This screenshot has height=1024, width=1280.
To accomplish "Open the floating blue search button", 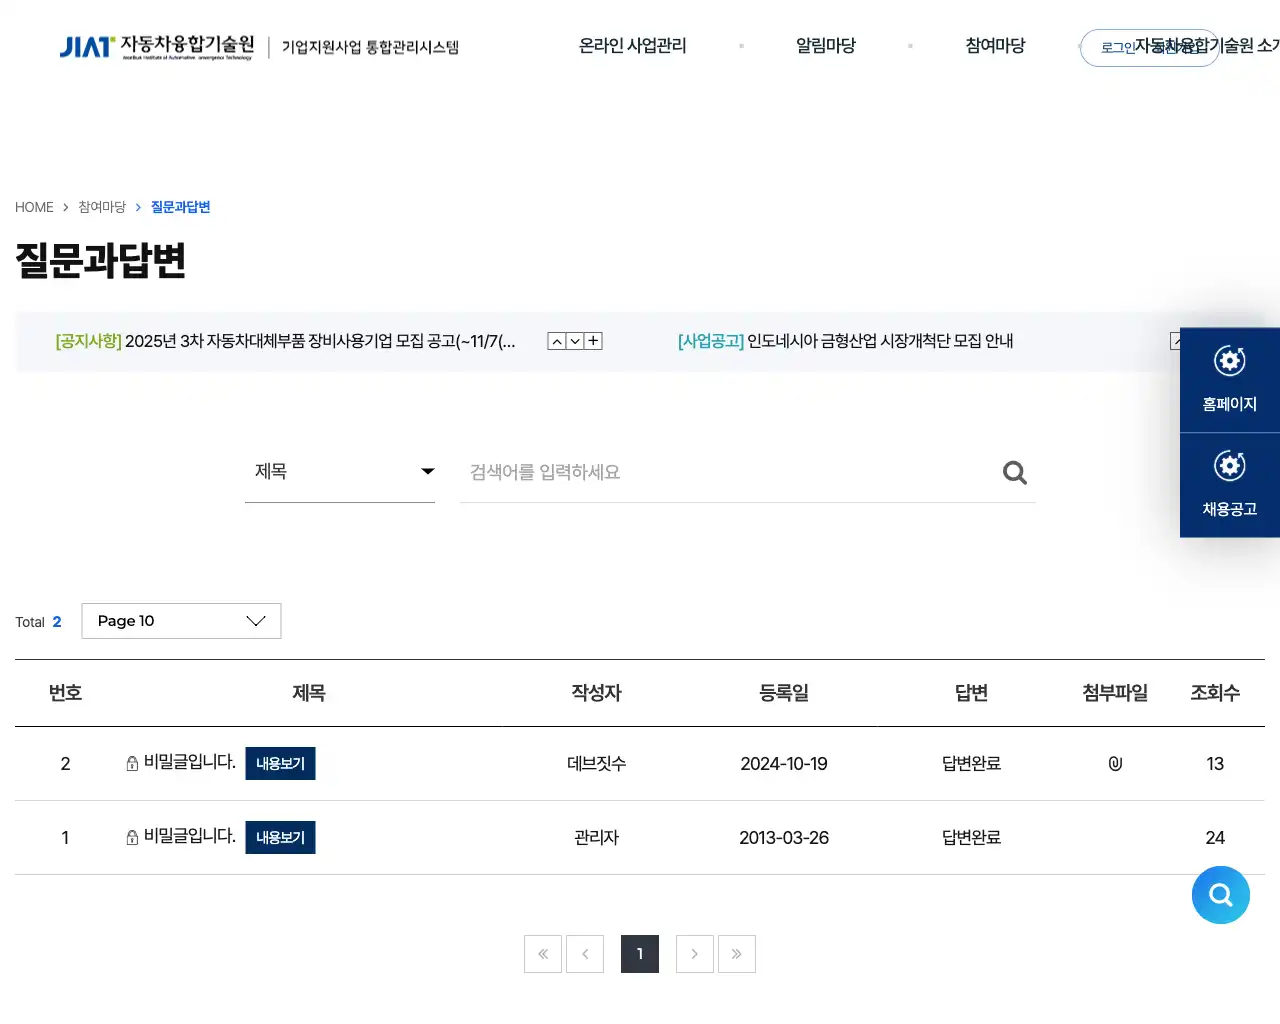I will (x=1220, y=895).
